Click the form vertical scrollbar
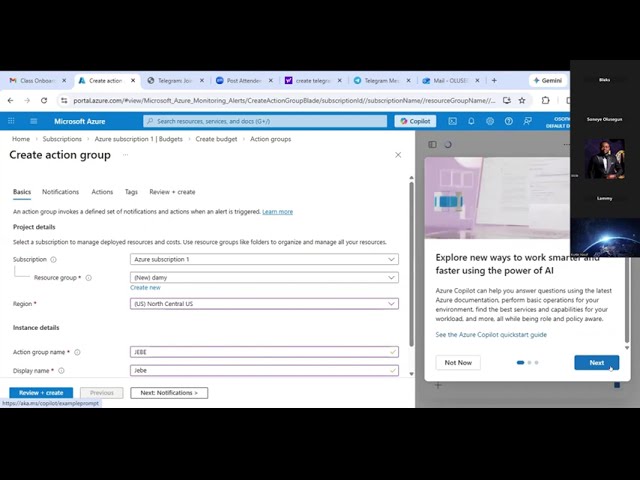640x480 pixels. tap(411, 264)
